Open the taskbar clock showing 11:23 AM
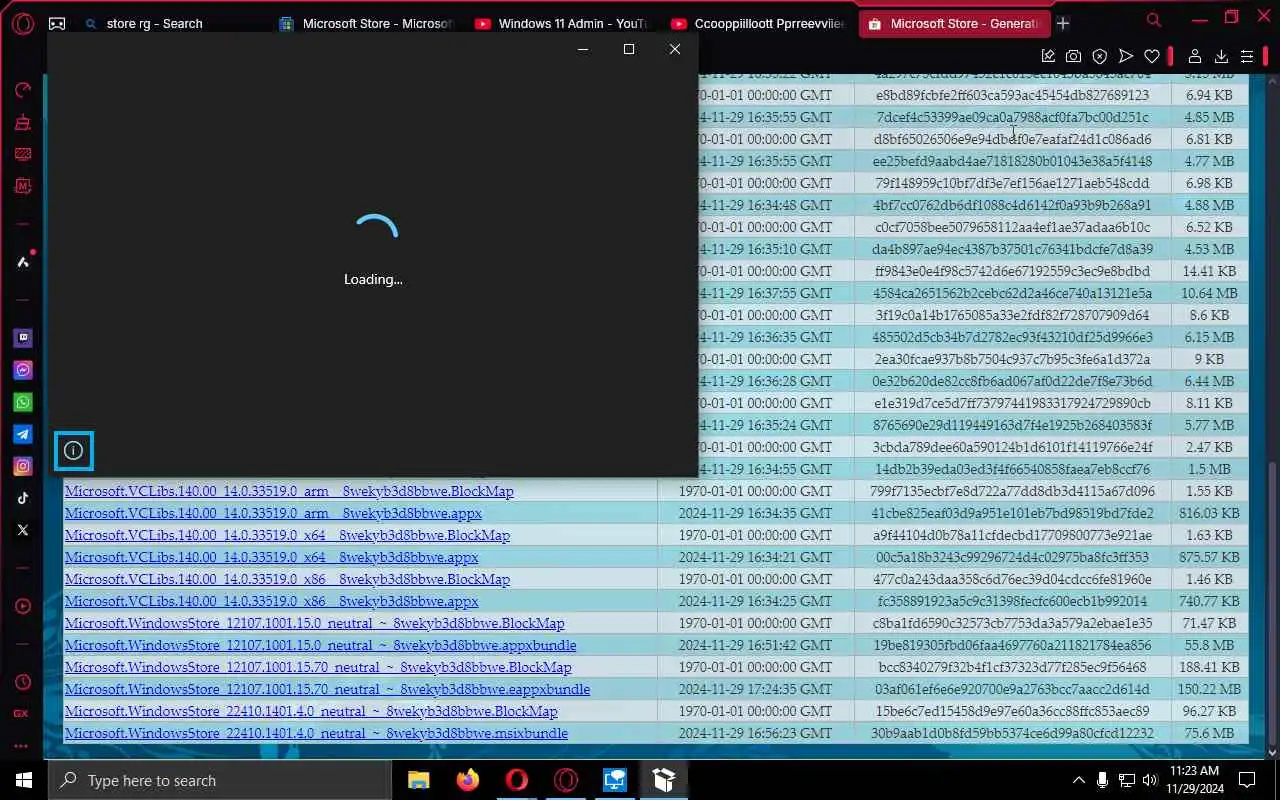 [x=1193, y=780]
